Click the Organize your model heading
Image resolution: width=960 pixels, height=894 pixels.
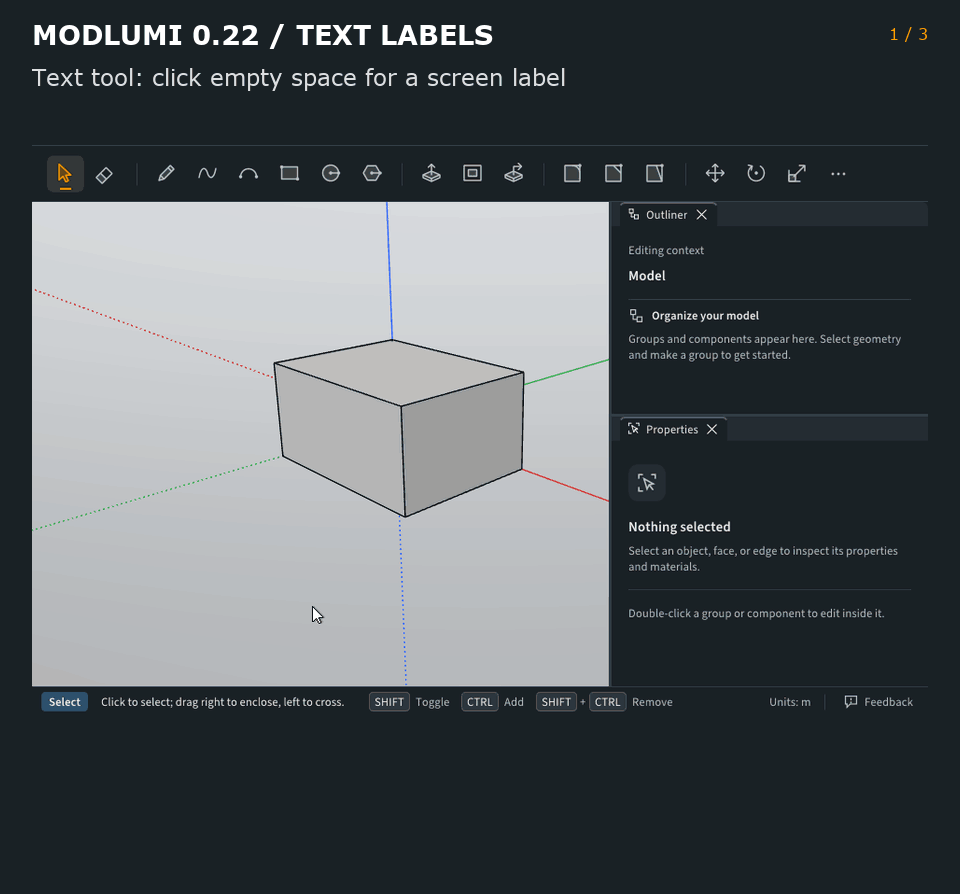point(705,316)
